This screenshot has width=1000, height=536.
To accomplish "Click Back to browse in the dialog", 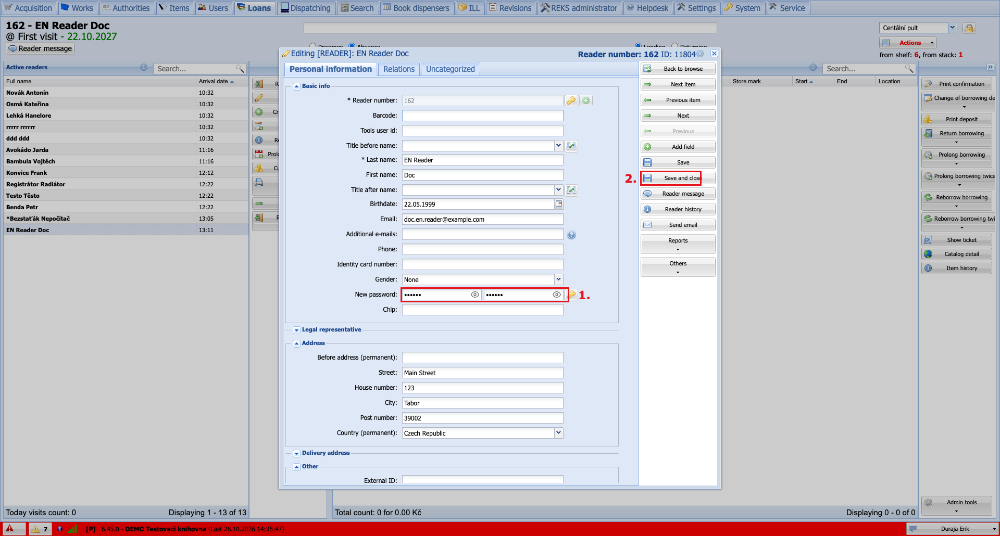I will click(678, 69).
